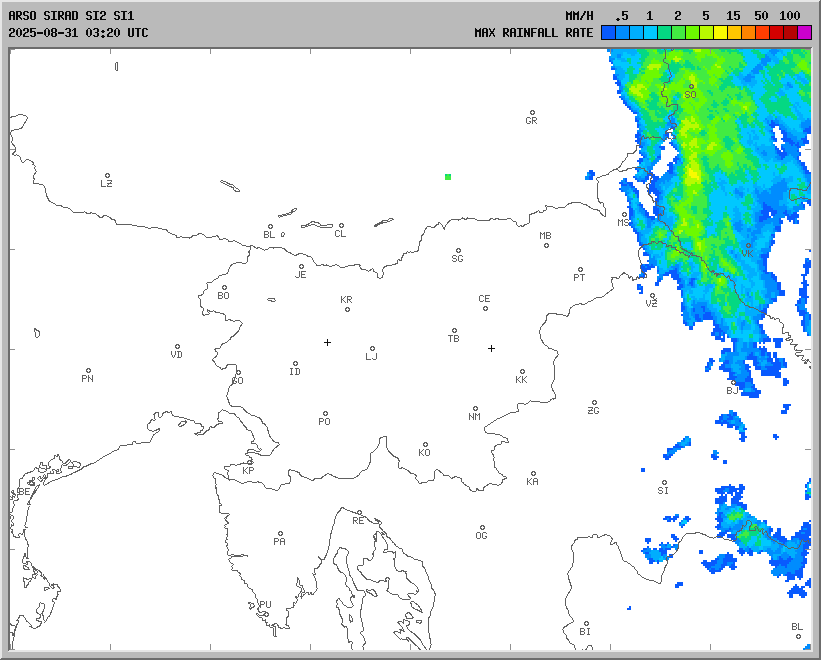
Task: Click the MM/H units label
Action: (580, 17)
